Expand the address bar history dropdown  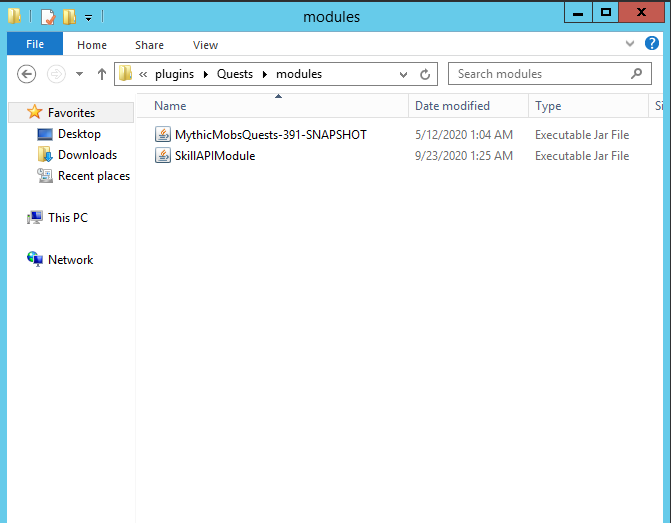point(403,74)
